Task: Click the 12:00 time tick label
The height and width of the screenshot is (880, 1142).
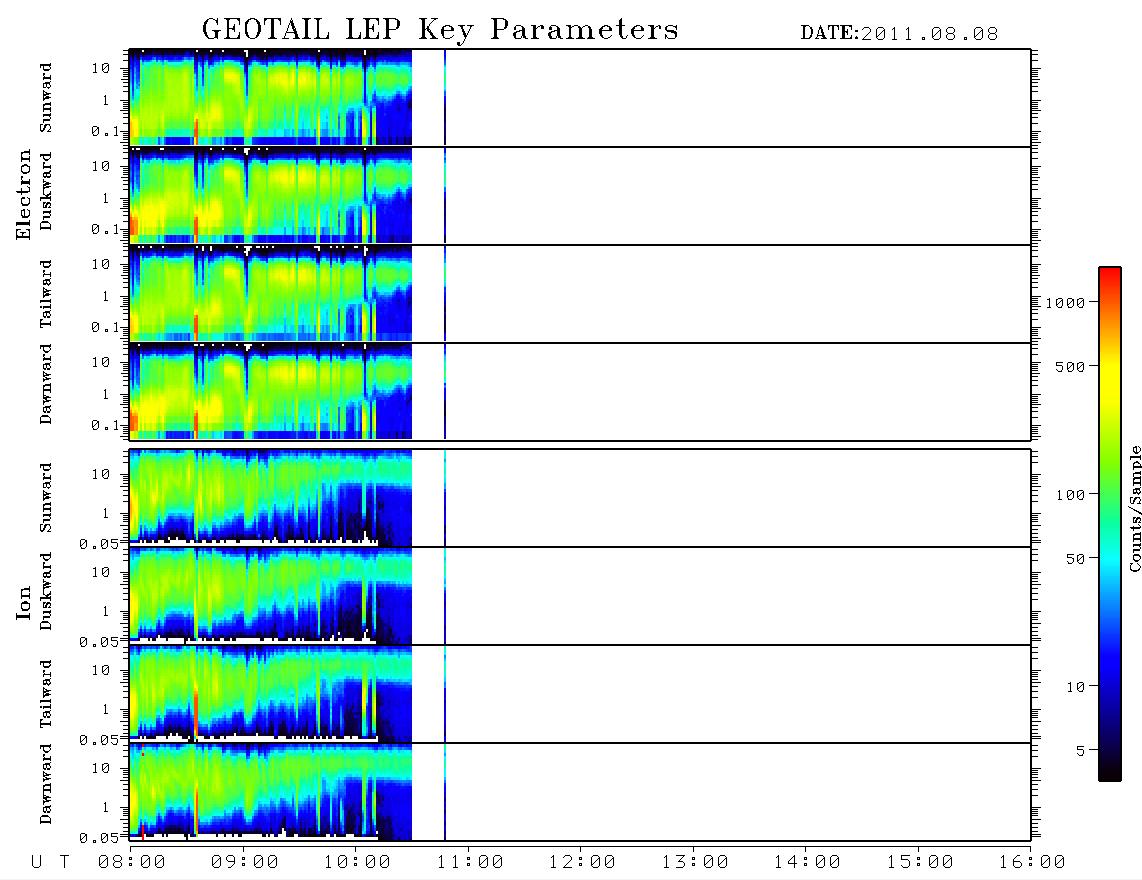Action: pyautogui.click(x=581, y=863)
